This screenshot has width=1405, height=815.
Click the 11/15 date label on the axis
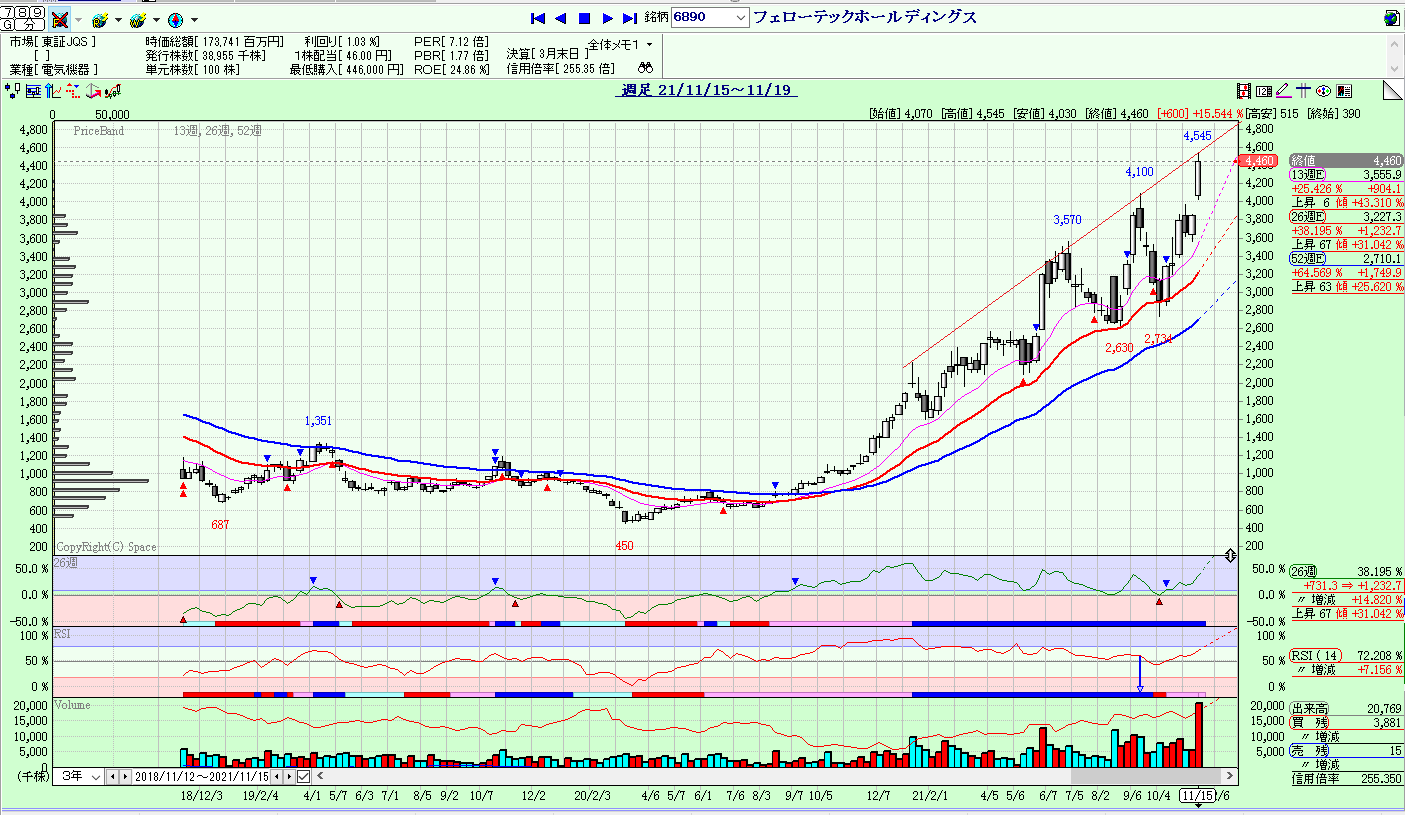[1196, 795]
